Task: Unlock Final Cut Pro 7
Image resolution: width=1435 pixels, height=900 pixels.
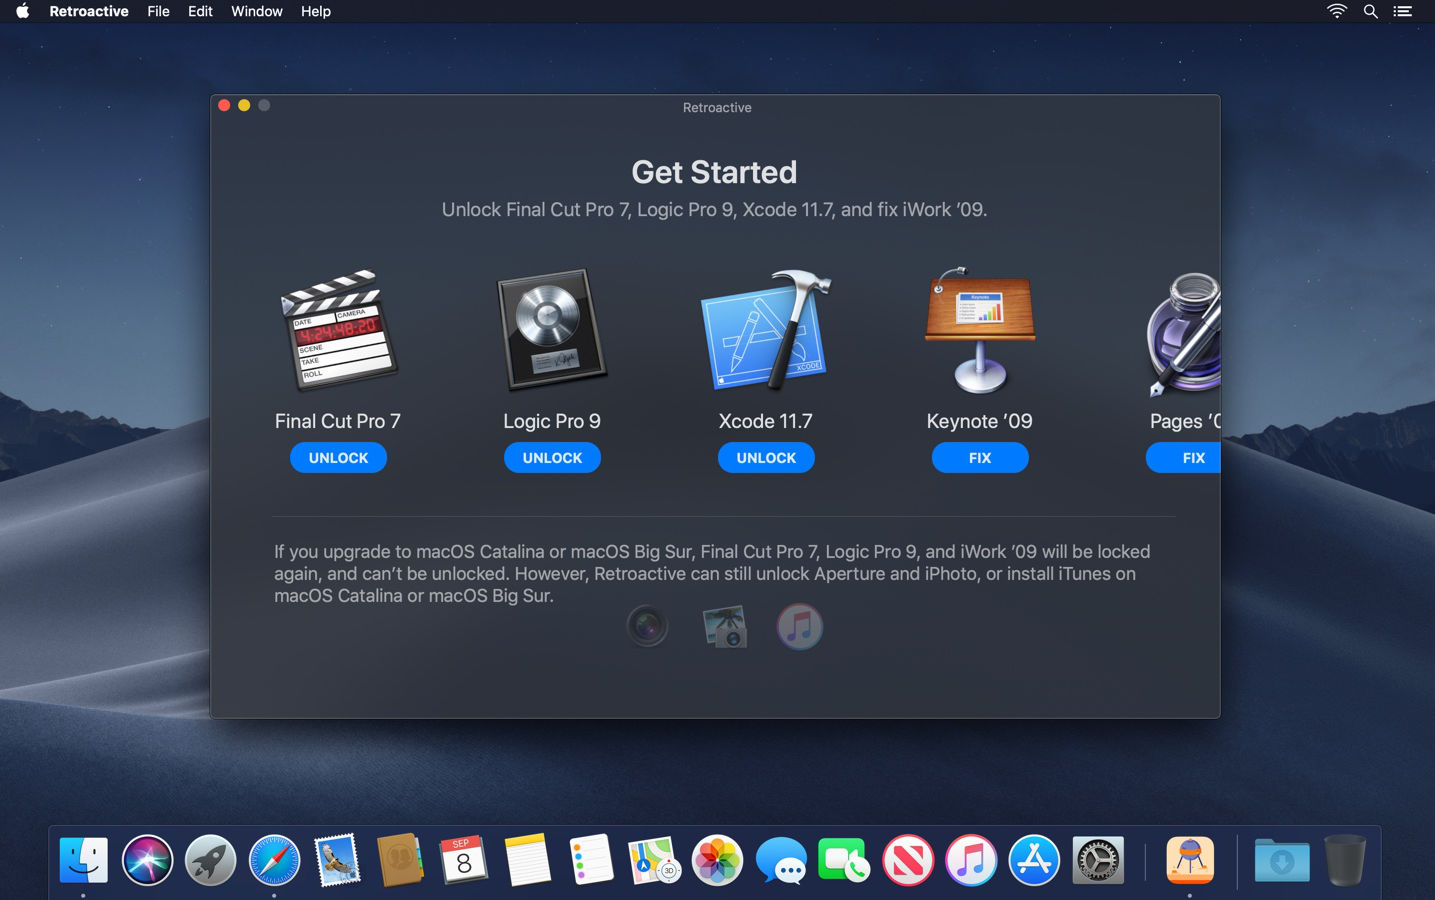Action: (338, 457)
